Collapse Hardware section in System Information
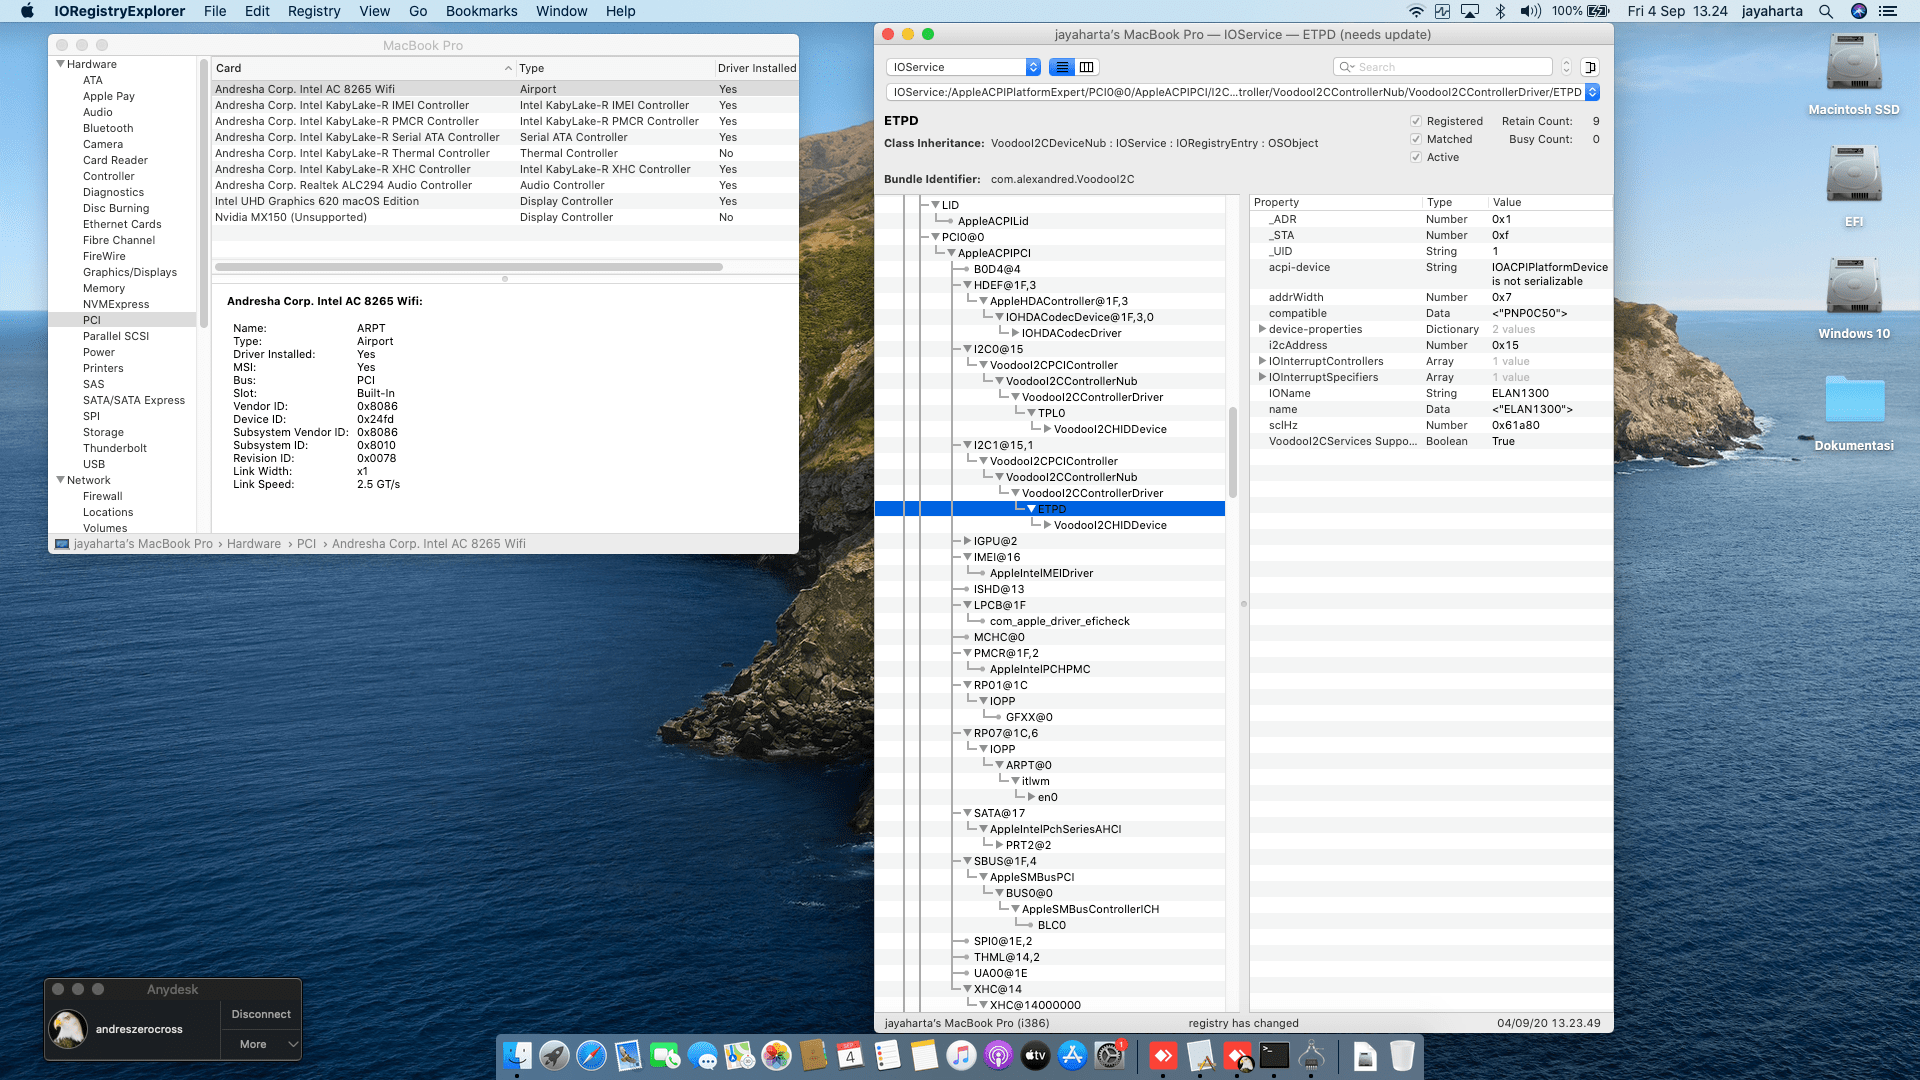This screenshot has height=1080, width=1920. (x=60, y=64)
